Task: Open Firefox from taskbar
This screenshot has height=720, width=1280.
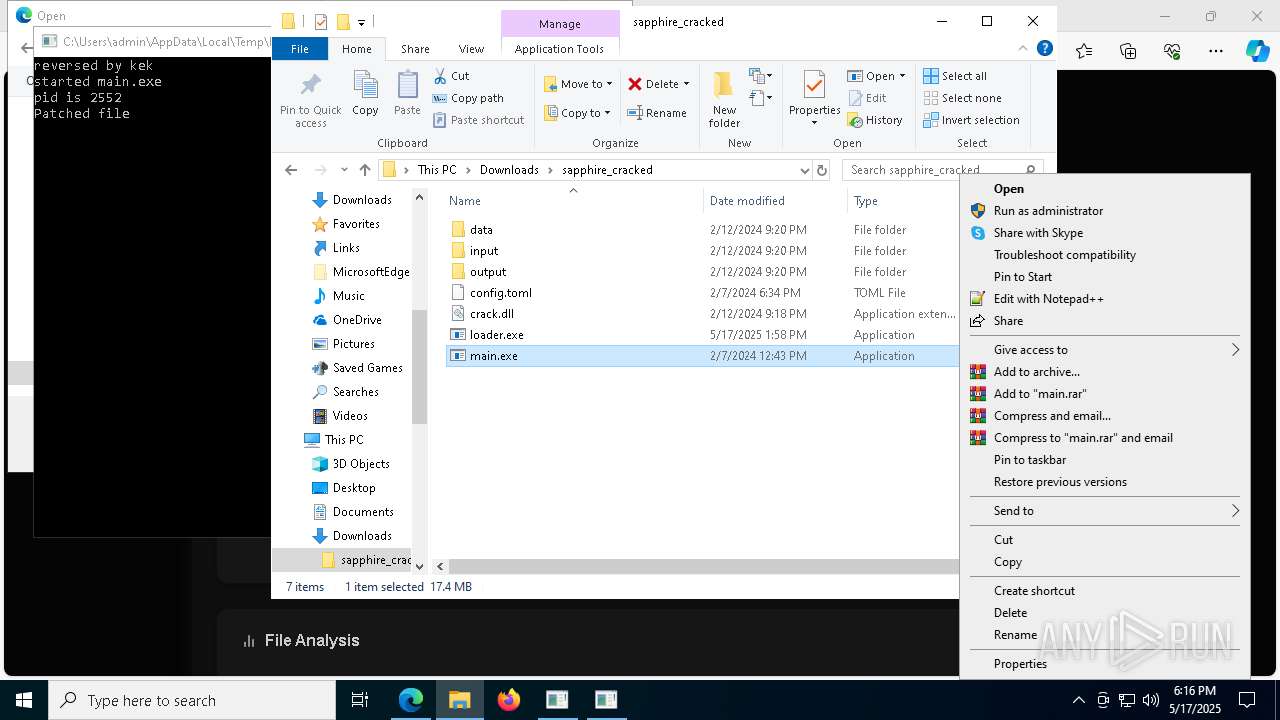Action: [x=509, y=700]
